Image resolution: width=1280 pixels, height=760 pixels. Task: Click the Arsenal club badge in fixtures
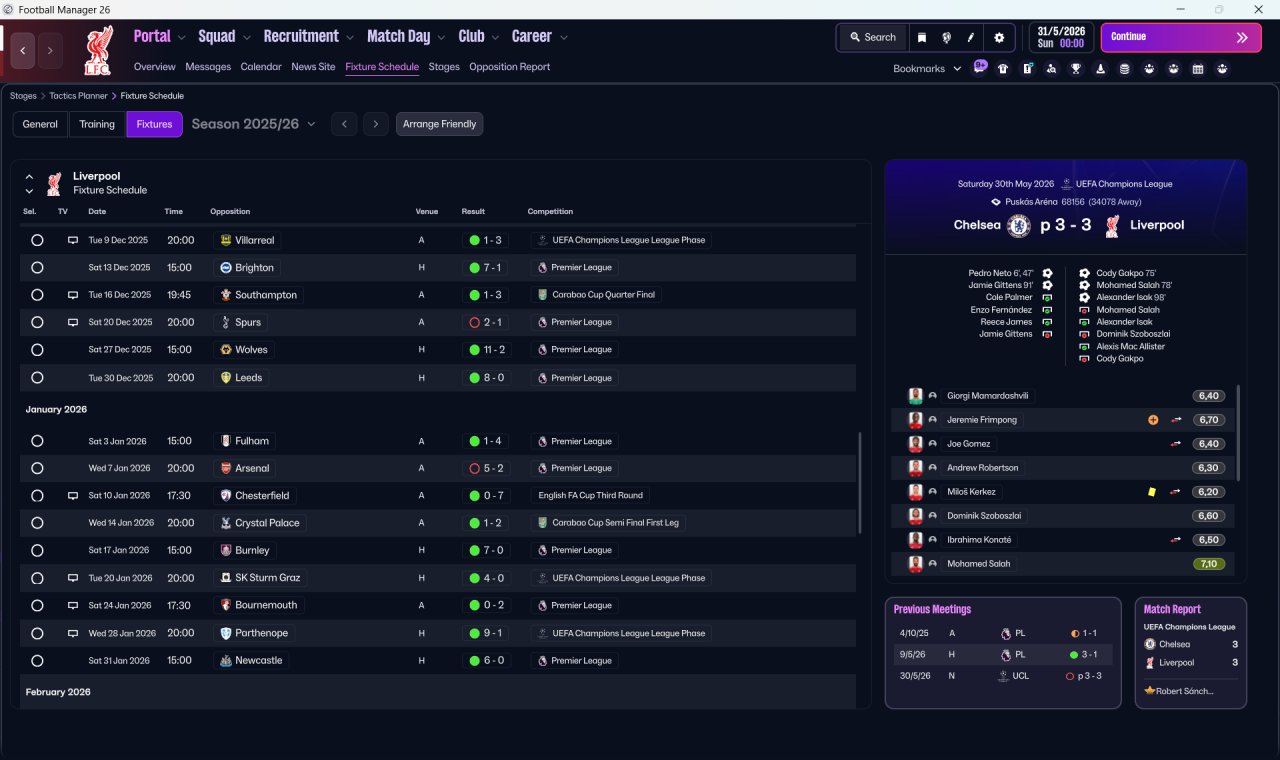(226, 468)
